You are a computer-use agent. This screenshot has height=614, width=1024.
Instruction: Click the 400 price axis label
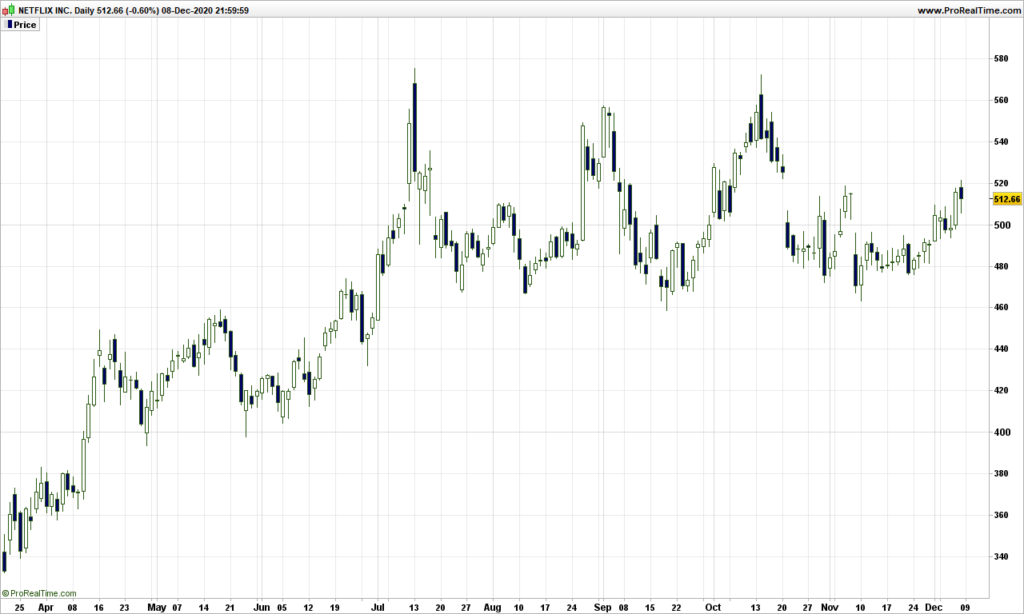[1001, 432]
